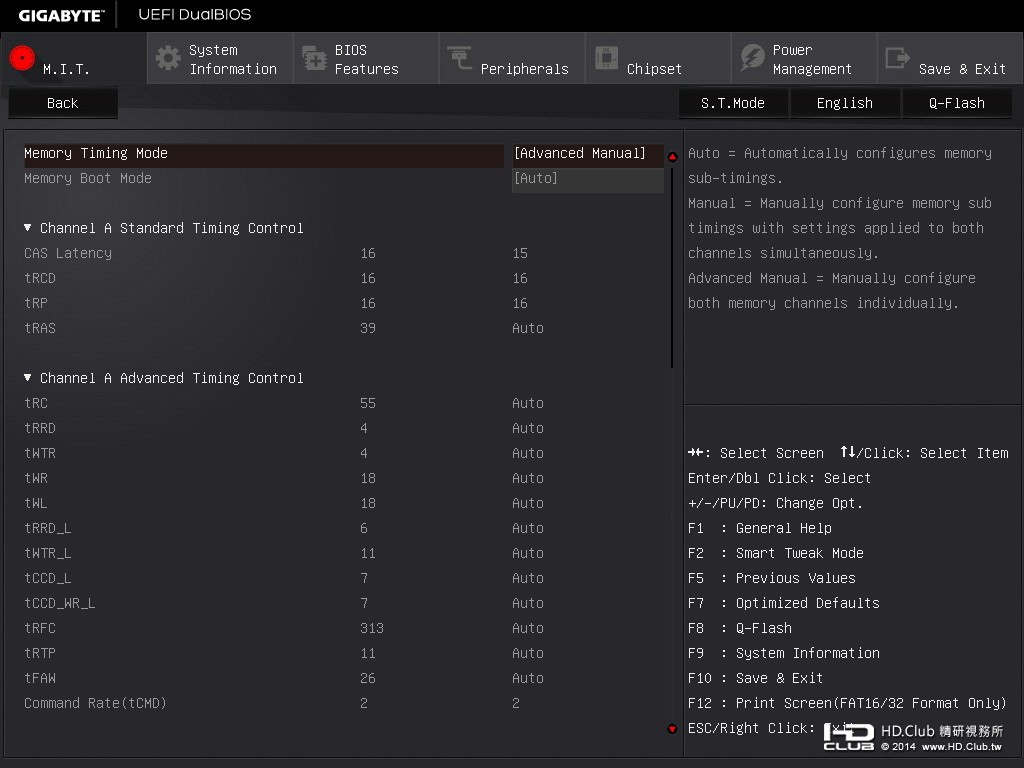
Task: Click the Save & Exit door icon
Action: click(897, 58)
